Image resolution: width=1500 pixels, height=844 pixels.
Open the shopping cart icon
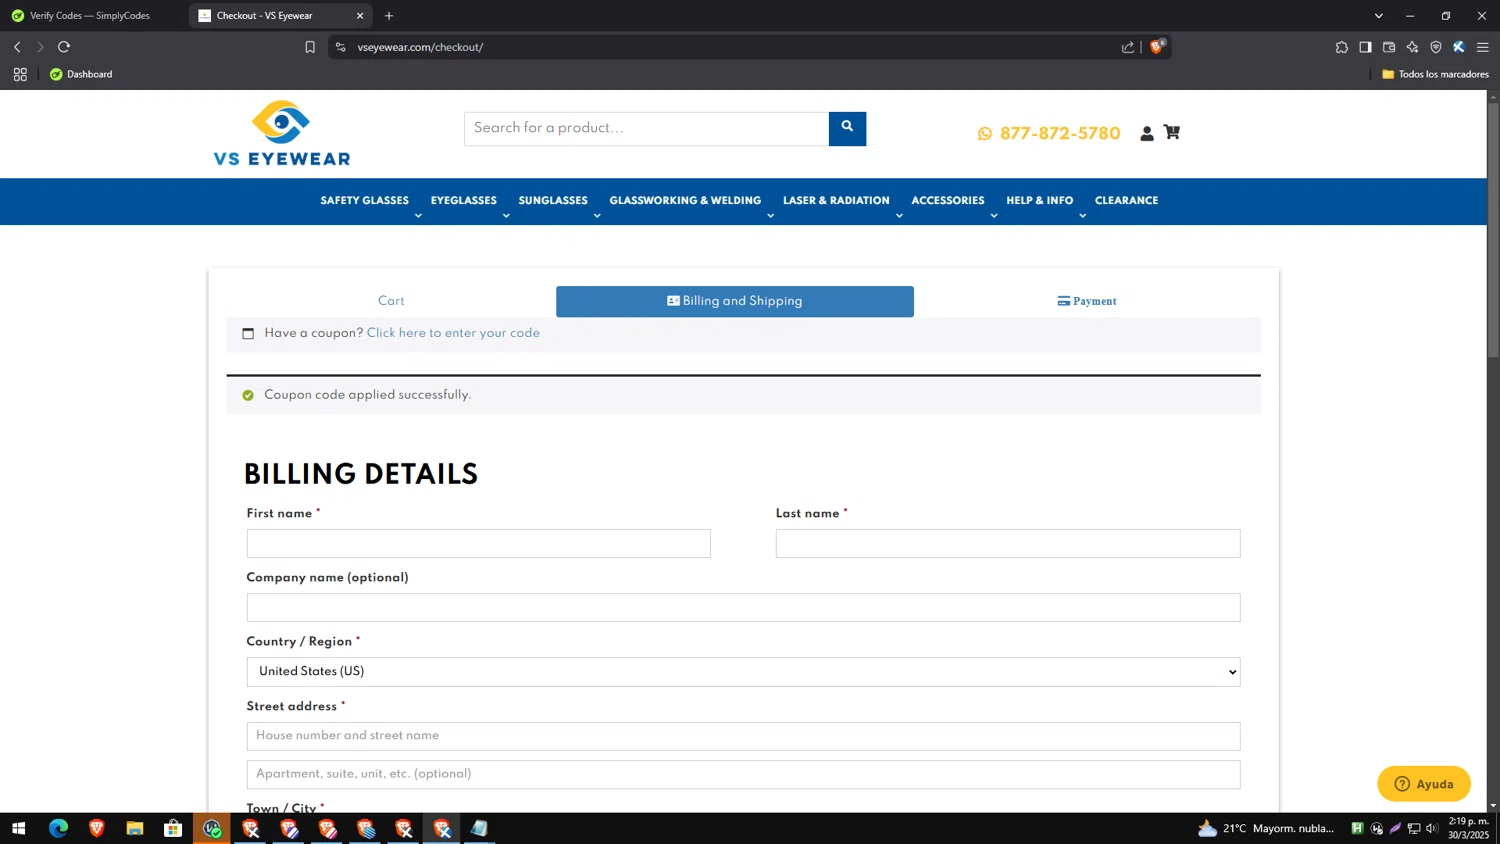1172,132
